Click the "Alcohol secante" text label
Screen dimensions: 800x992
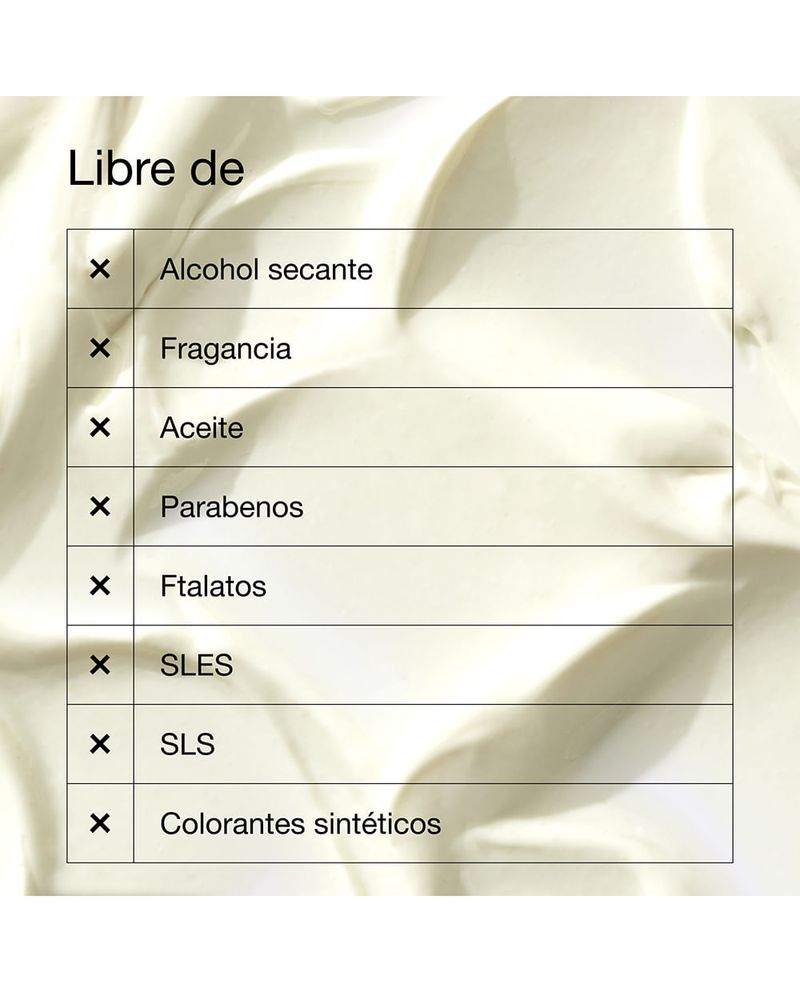click(266, 269)
